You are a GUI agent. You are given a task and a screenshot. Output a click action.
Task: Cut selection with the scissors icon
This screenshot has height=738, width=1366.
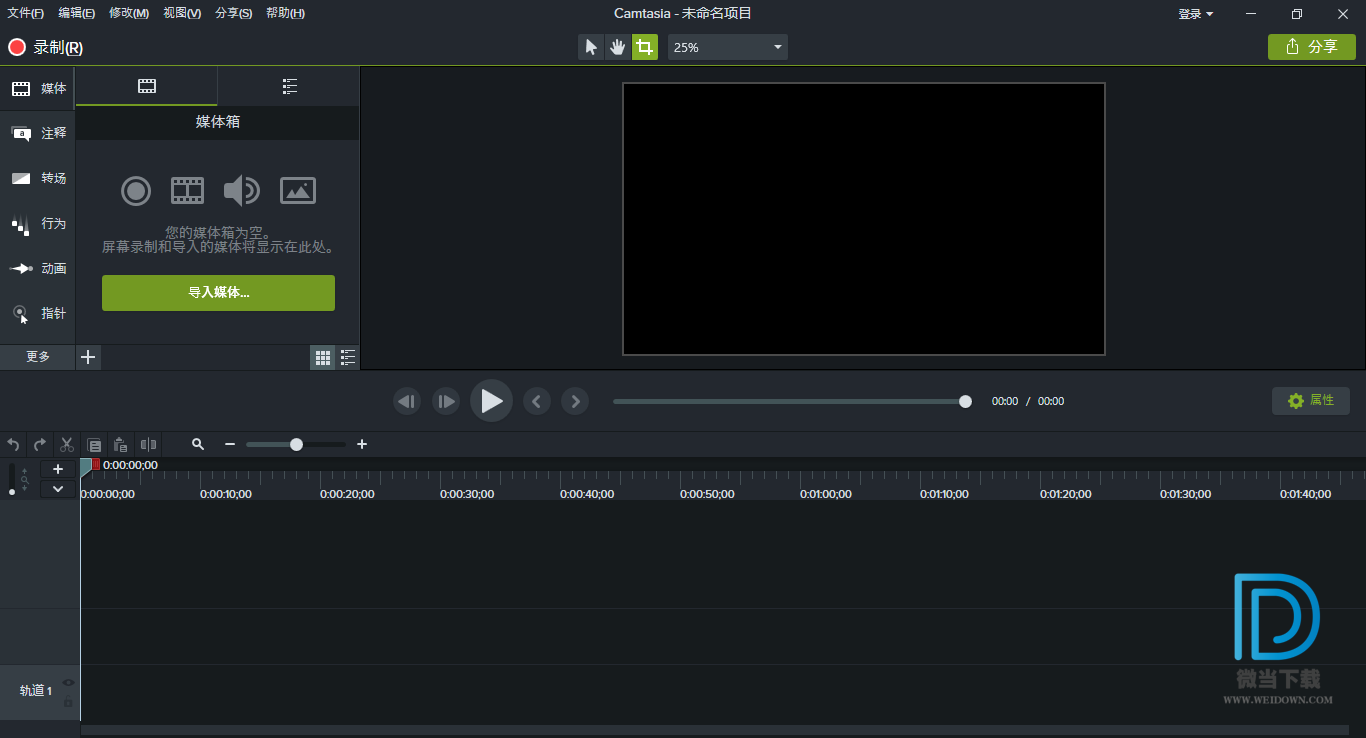pyautogui.click(x=67, y=445)
